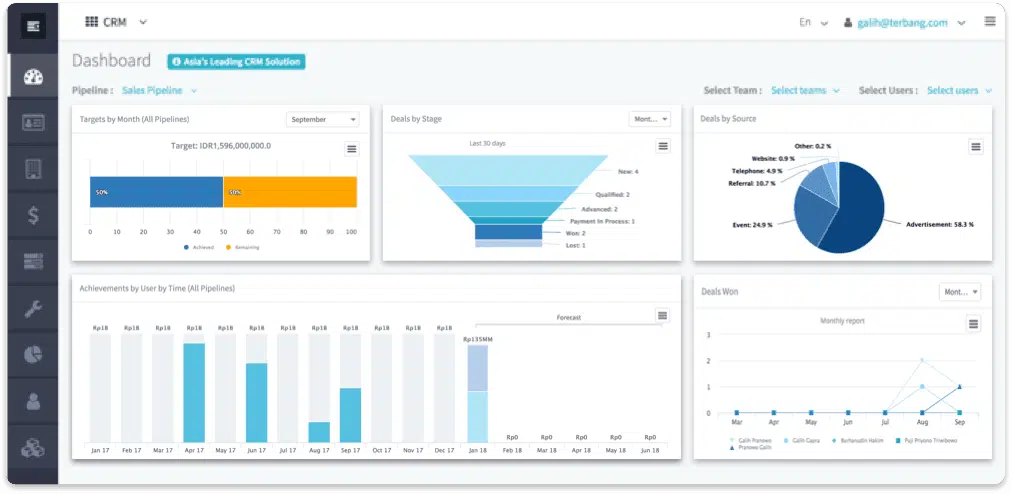Click the 'Website: 0.9 %' label

773,158
